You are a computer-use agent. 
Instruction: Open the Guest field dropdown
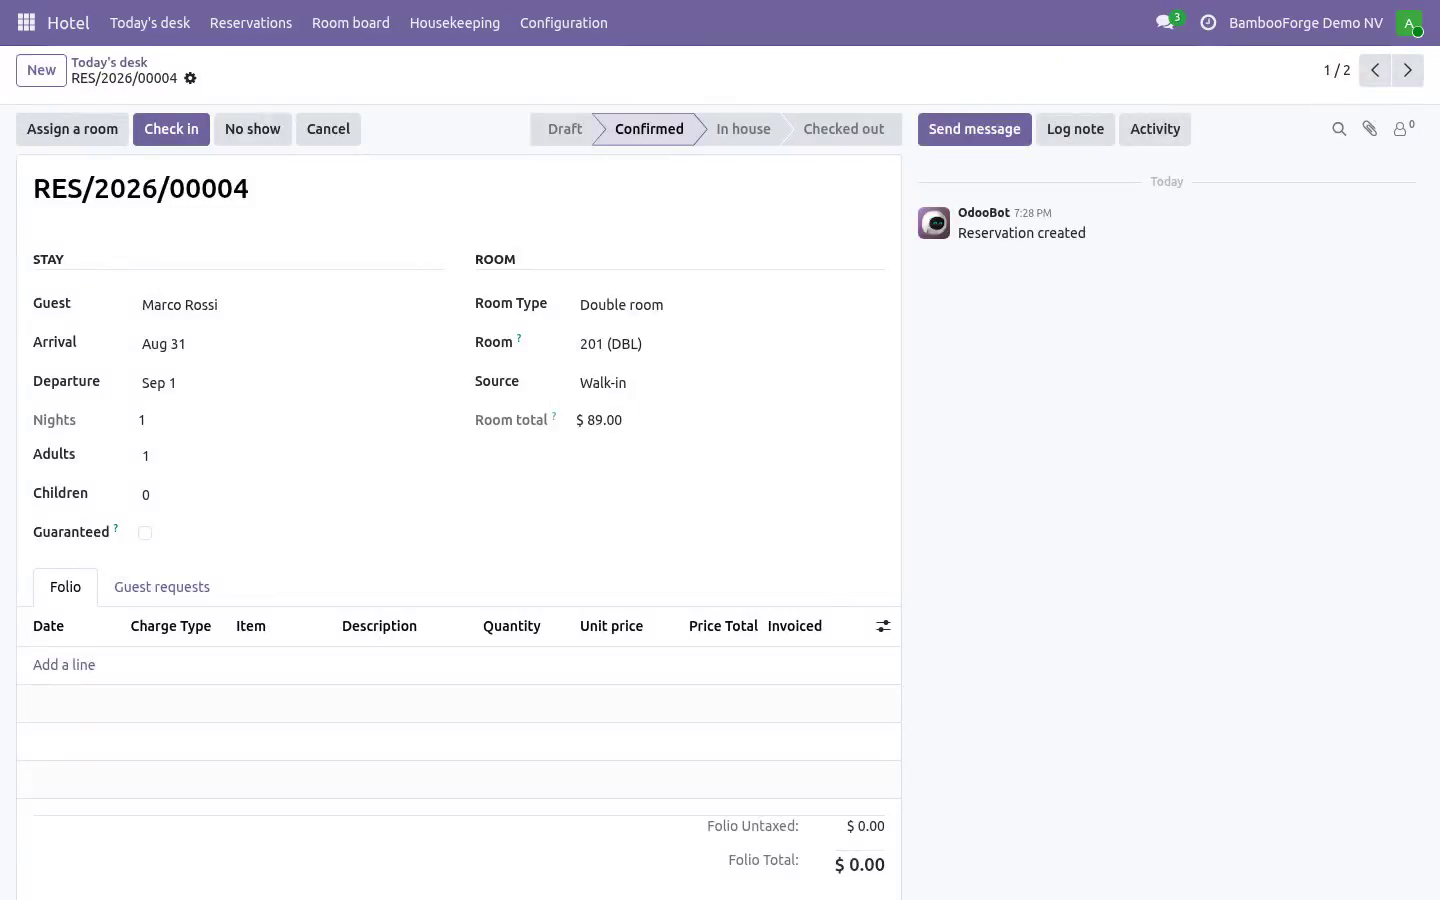[291, 305]
